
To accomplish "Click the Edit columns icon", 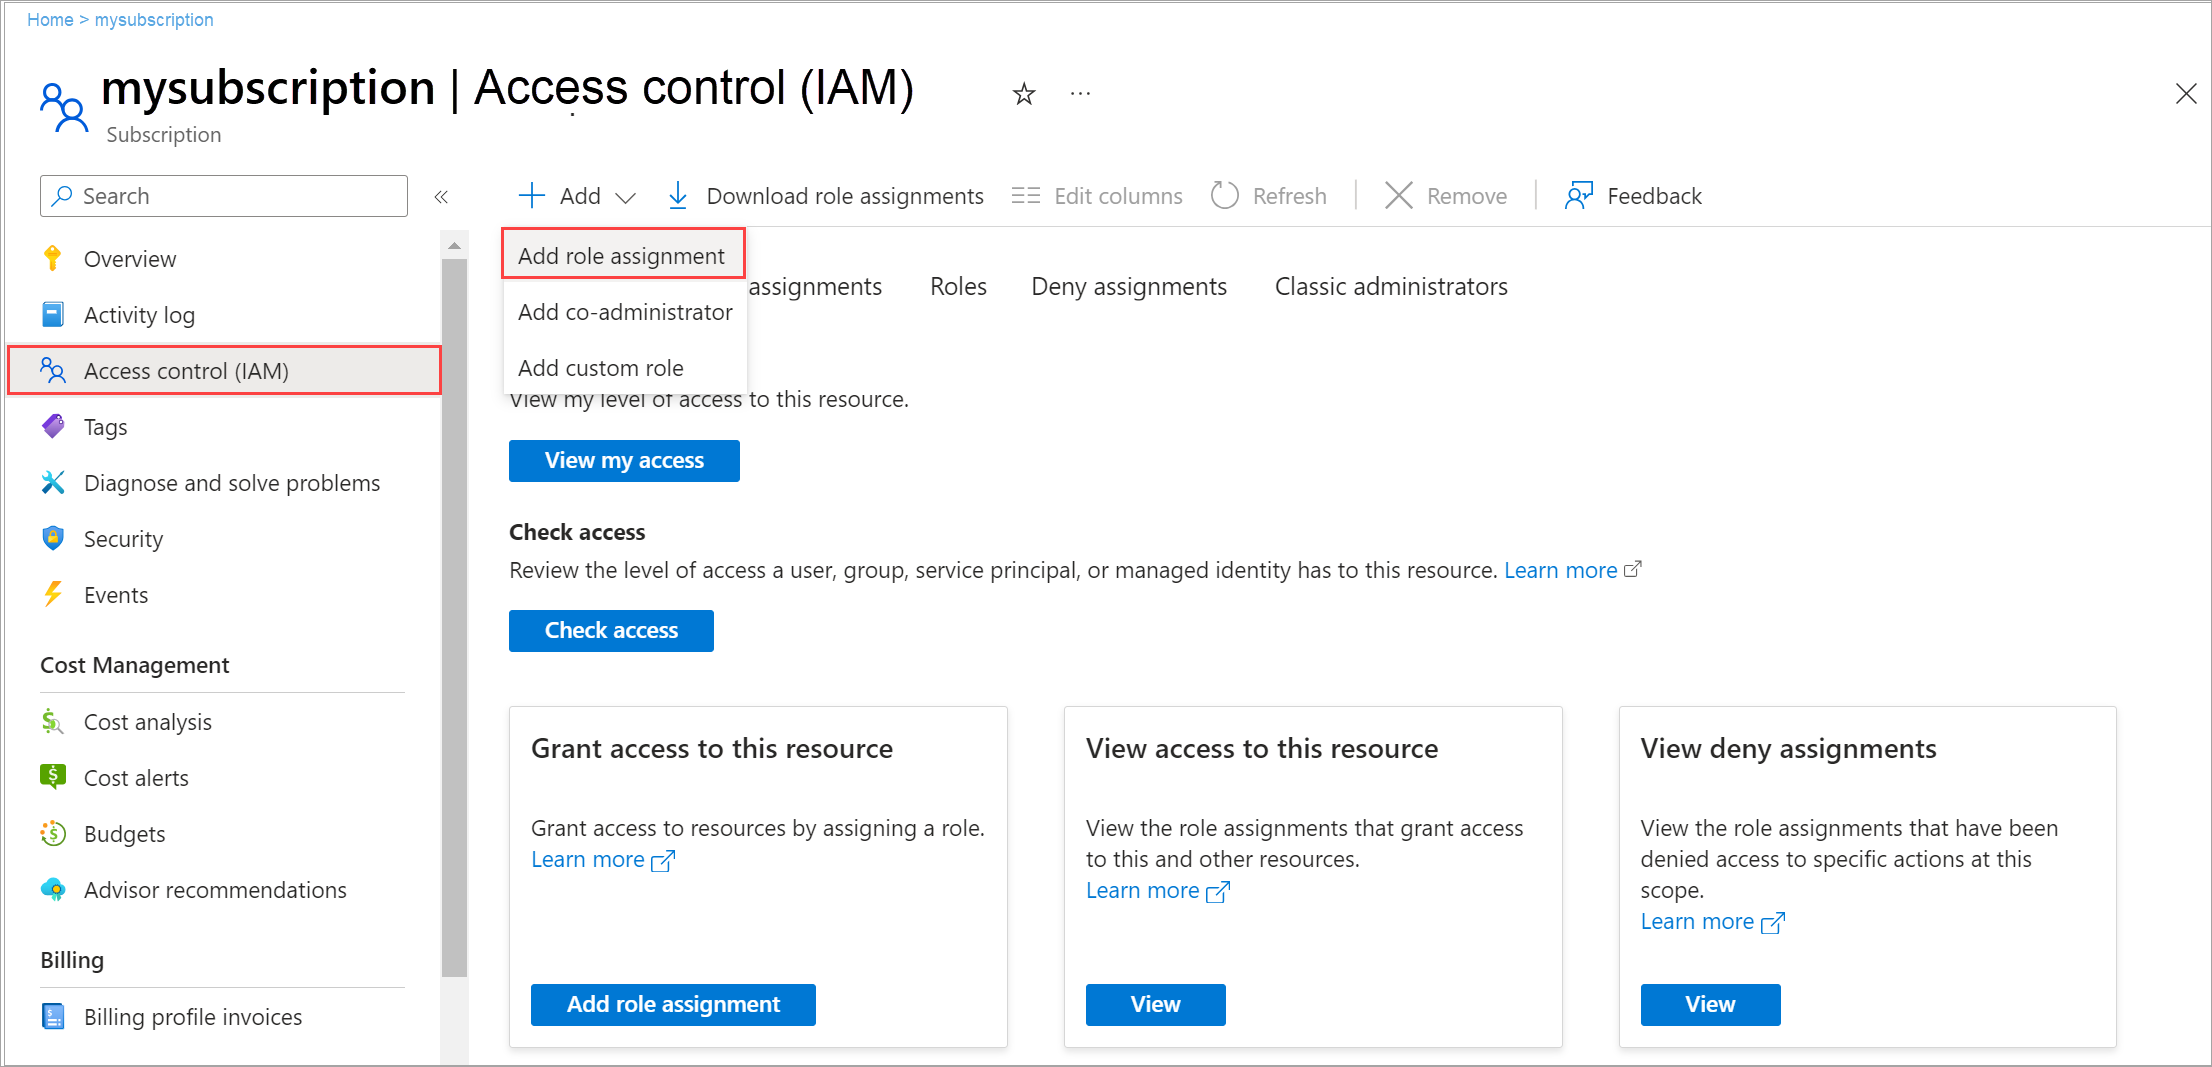I will click(1025, 195).
